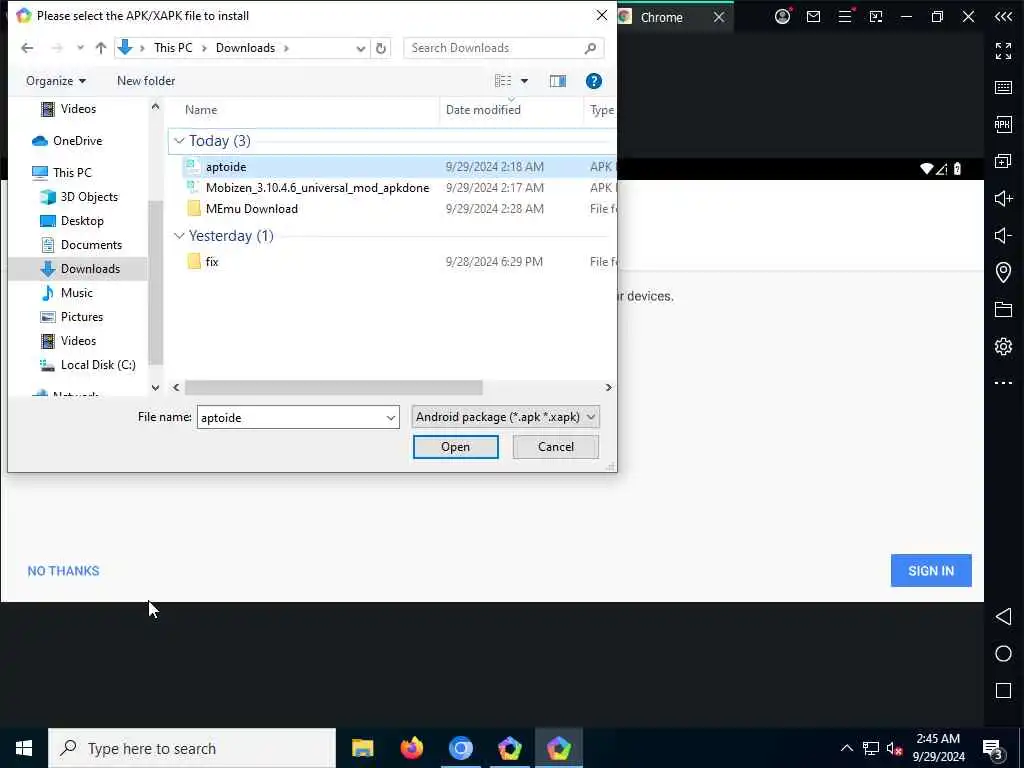The image size is (1024, 768).
Task: Select OneDrive in the navigation pane
Action: pyautogui.click(x=77, y=140)
